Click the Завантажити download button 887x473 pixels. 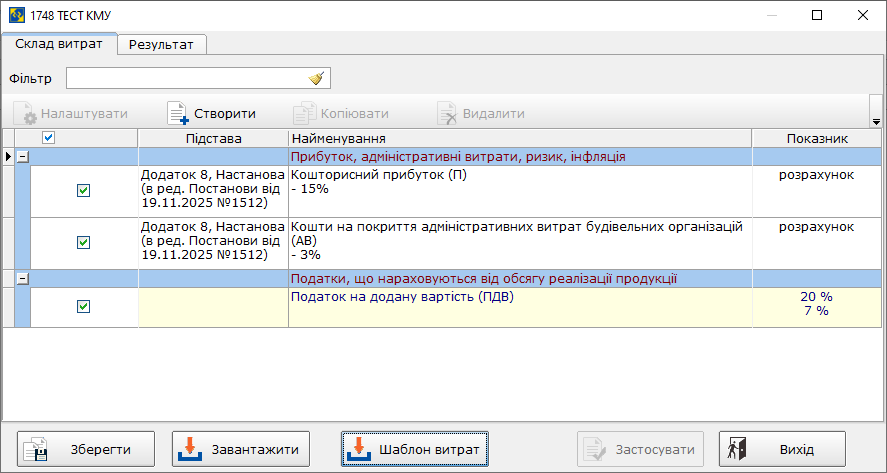point(240,449)
